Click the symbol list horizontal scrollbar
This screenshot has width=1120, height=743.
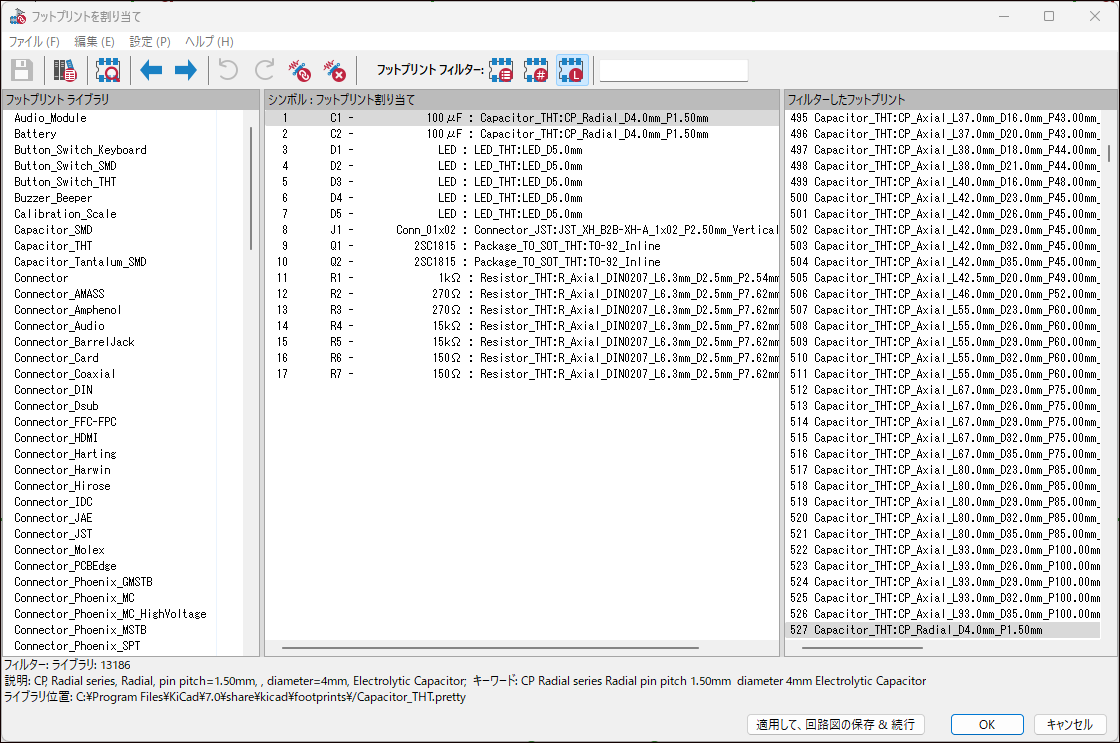coord(520,648)
